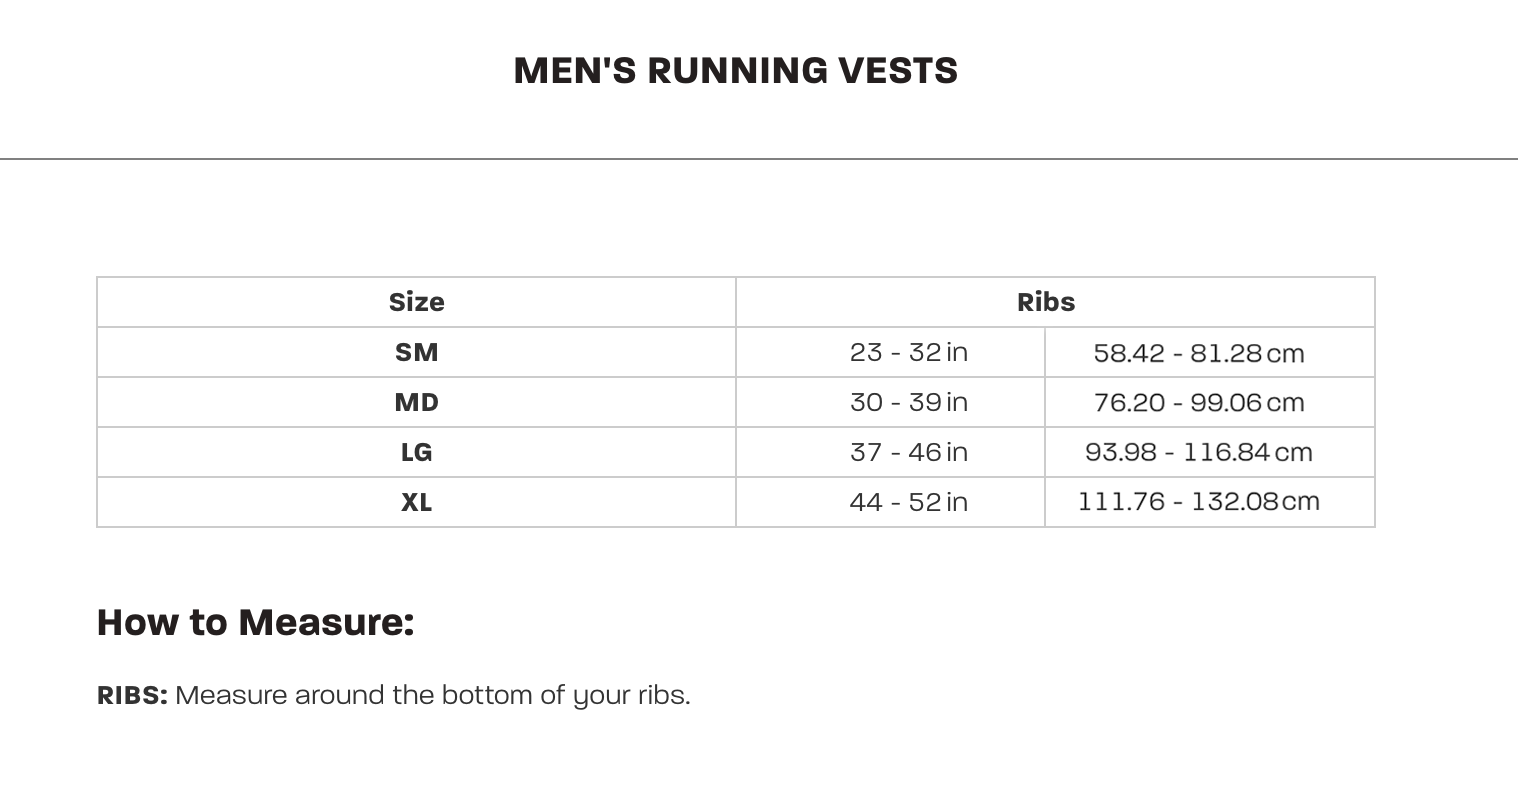Click the 23 - 32 in cell
This screenshot has width=1518, height=800.
pyautogui.click(x=908, y=352)
